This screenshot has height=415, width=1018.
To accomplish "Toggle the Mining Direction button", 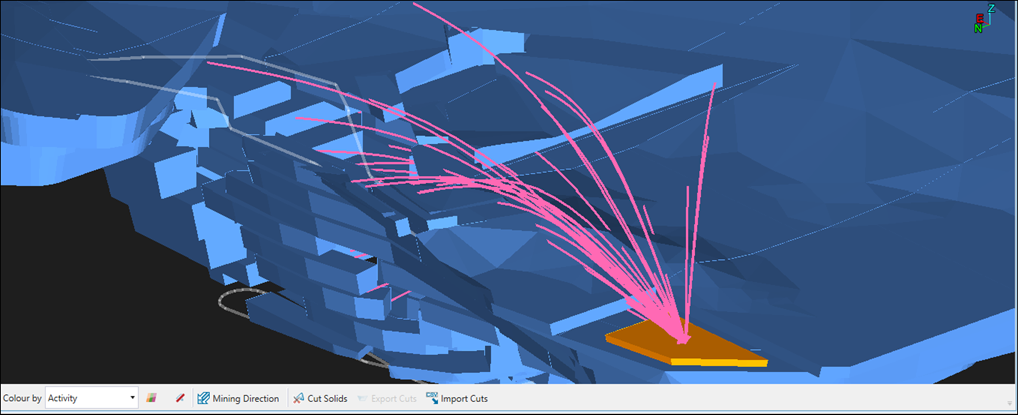I will coord(238,398).
